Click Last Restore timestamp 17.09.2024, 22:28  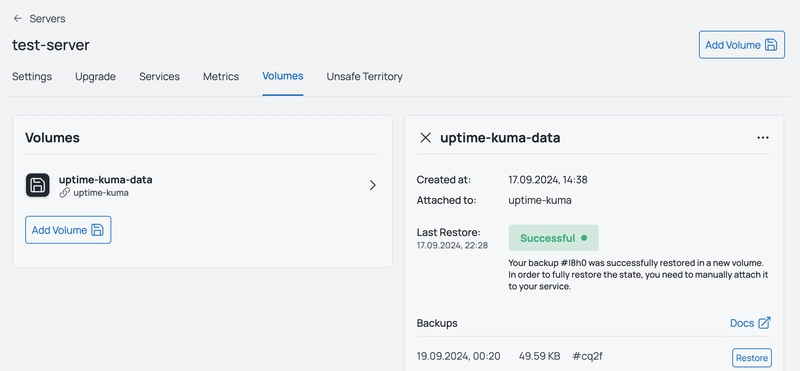[452, 245]
